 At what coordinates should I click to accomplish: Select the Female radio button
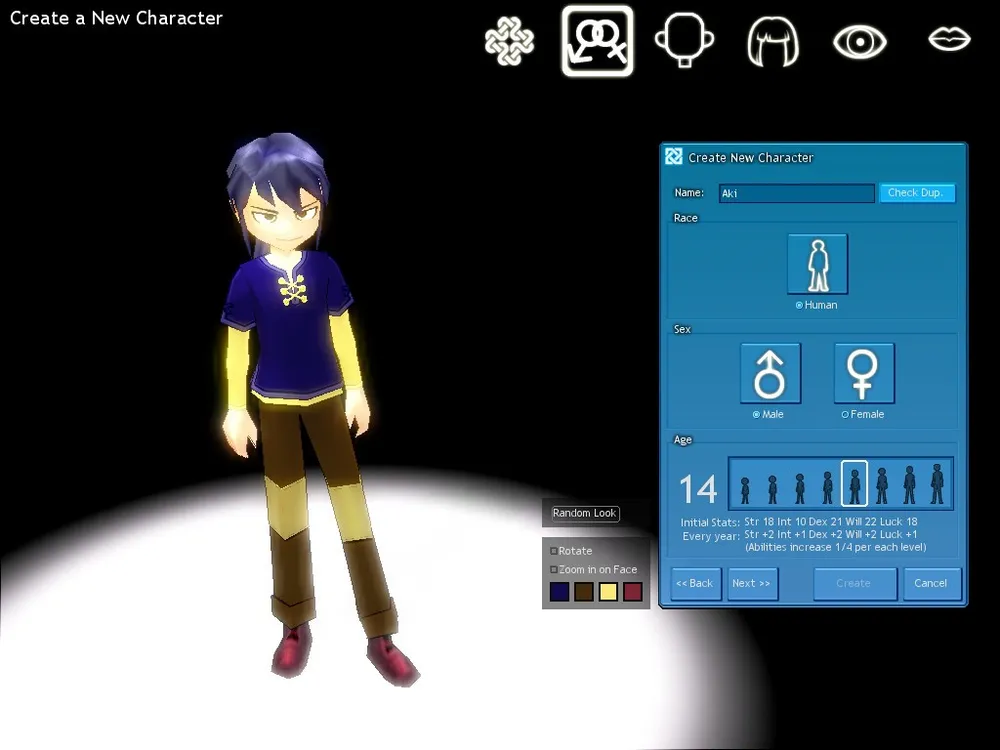coord(845,414)
